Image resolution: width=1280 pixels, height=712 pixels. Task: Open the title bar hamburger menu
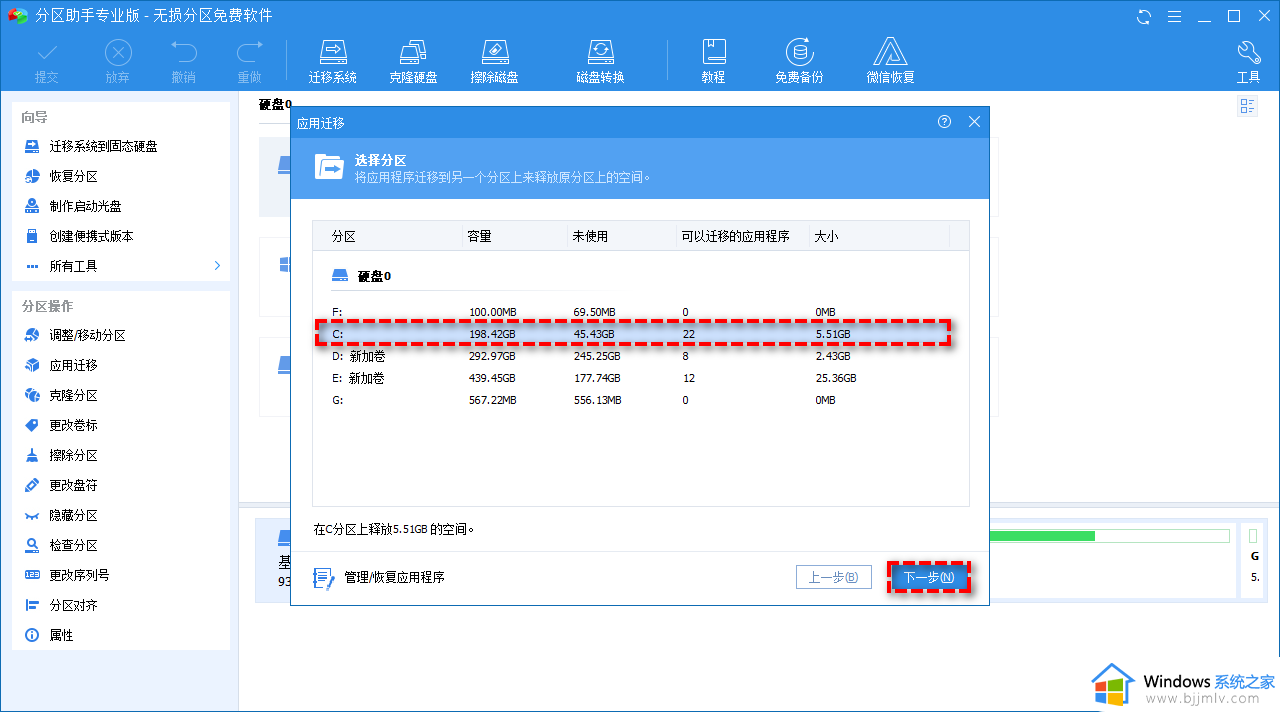point(1174,16)
